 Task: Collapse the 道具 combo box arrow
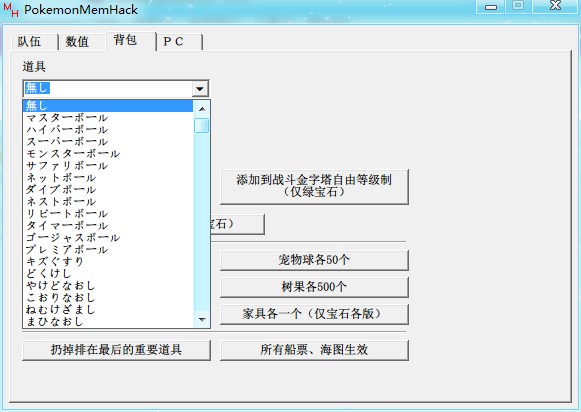click(x=200, y=89)
